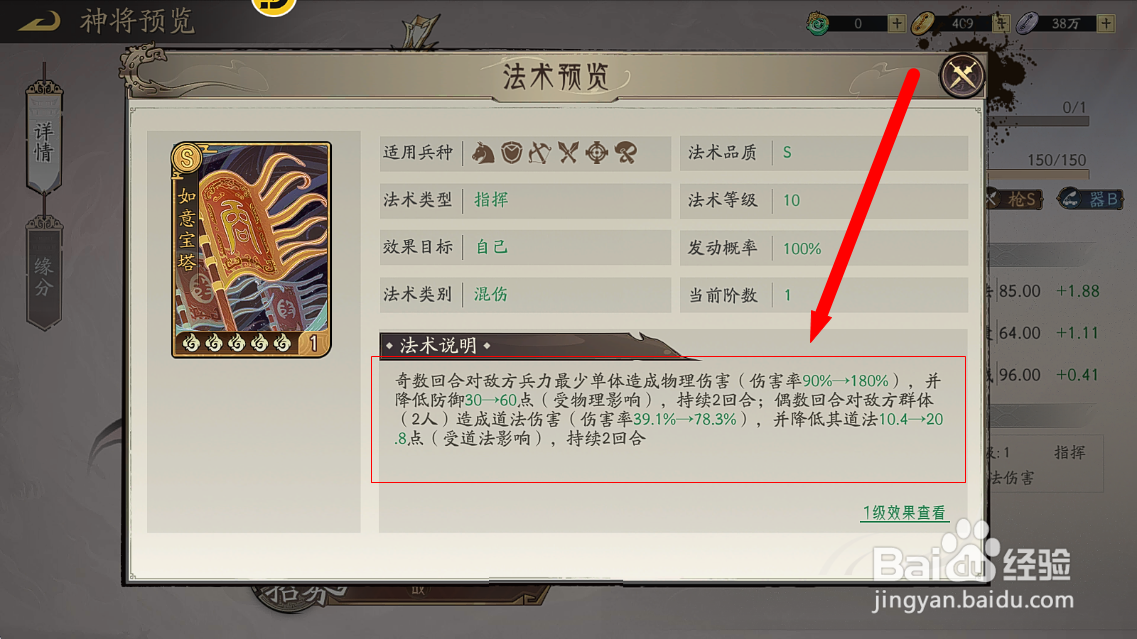Close the 法术预览 dialog with crossed-swords button
The image size is (1137, 639).
tap(962, 75)
